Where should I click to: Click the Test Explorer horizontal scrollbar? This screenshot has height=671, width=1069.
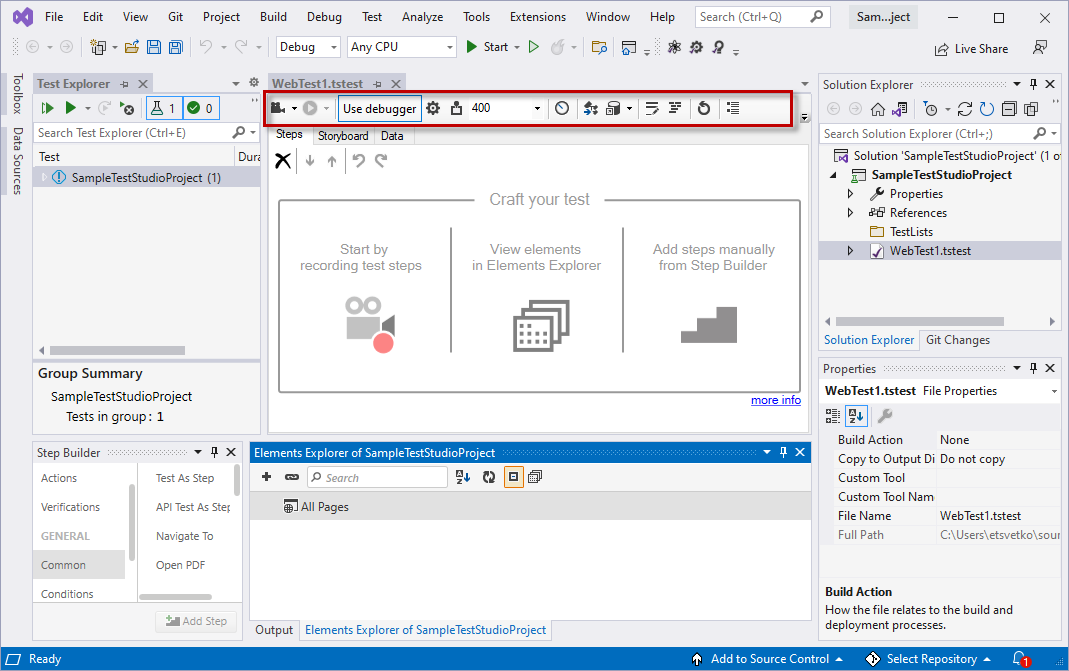(x=117, y=351)
